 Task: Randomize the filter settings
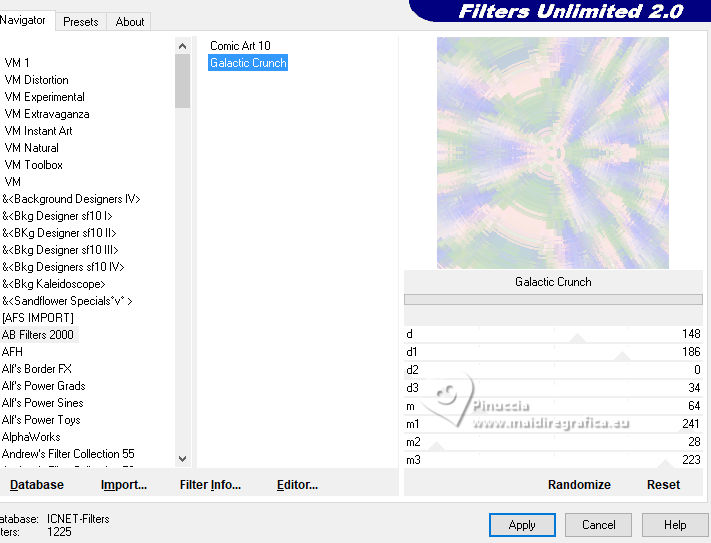(x=579, y=485)
